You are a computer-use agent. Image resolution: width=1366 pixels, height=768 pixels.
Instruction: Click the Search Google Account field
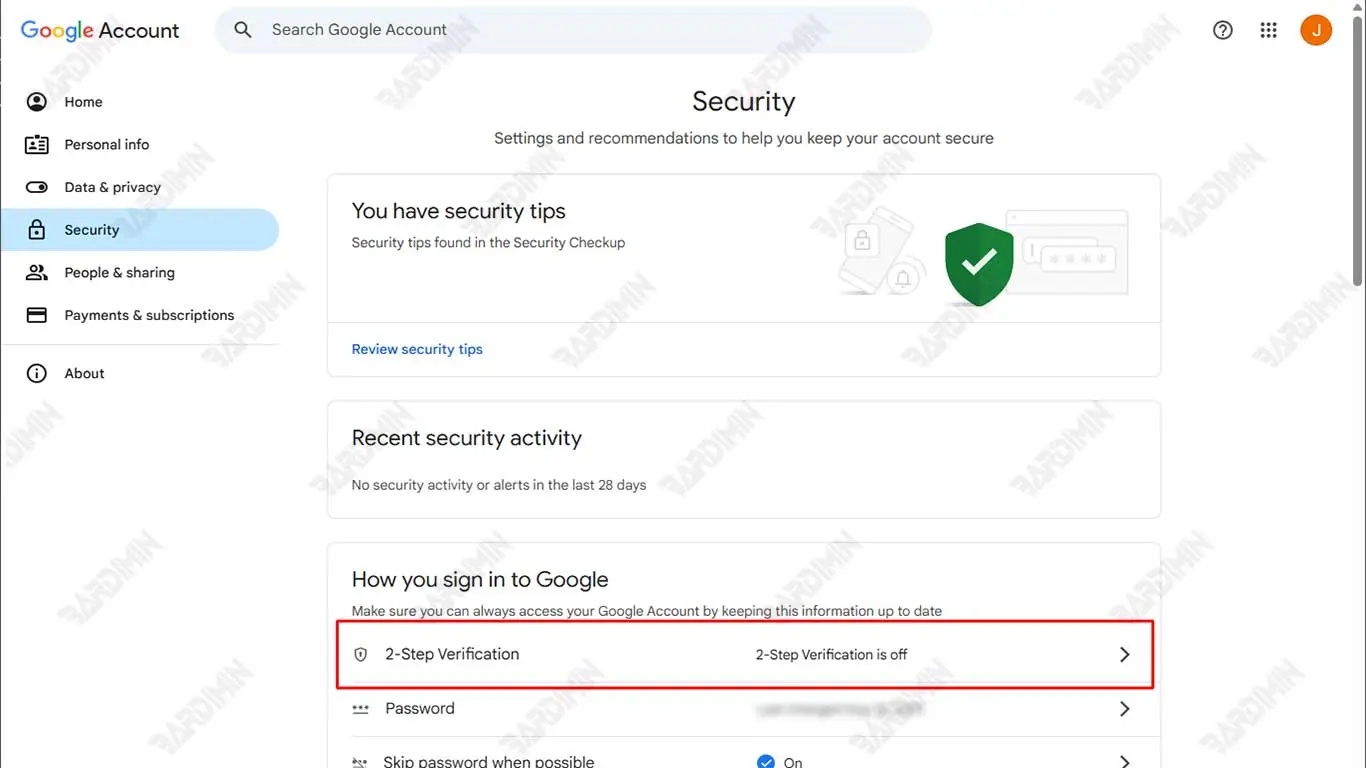580,30
